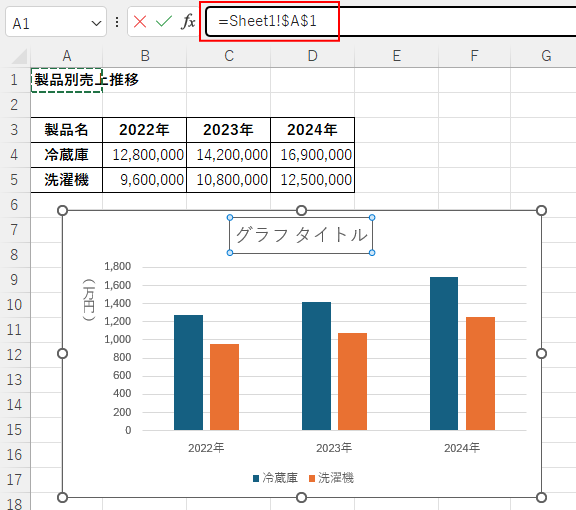Image resolution: width=576 pixels, height=510 pixels.
Task: Click the cell containing 12,800,000
Action: [145, 155]
